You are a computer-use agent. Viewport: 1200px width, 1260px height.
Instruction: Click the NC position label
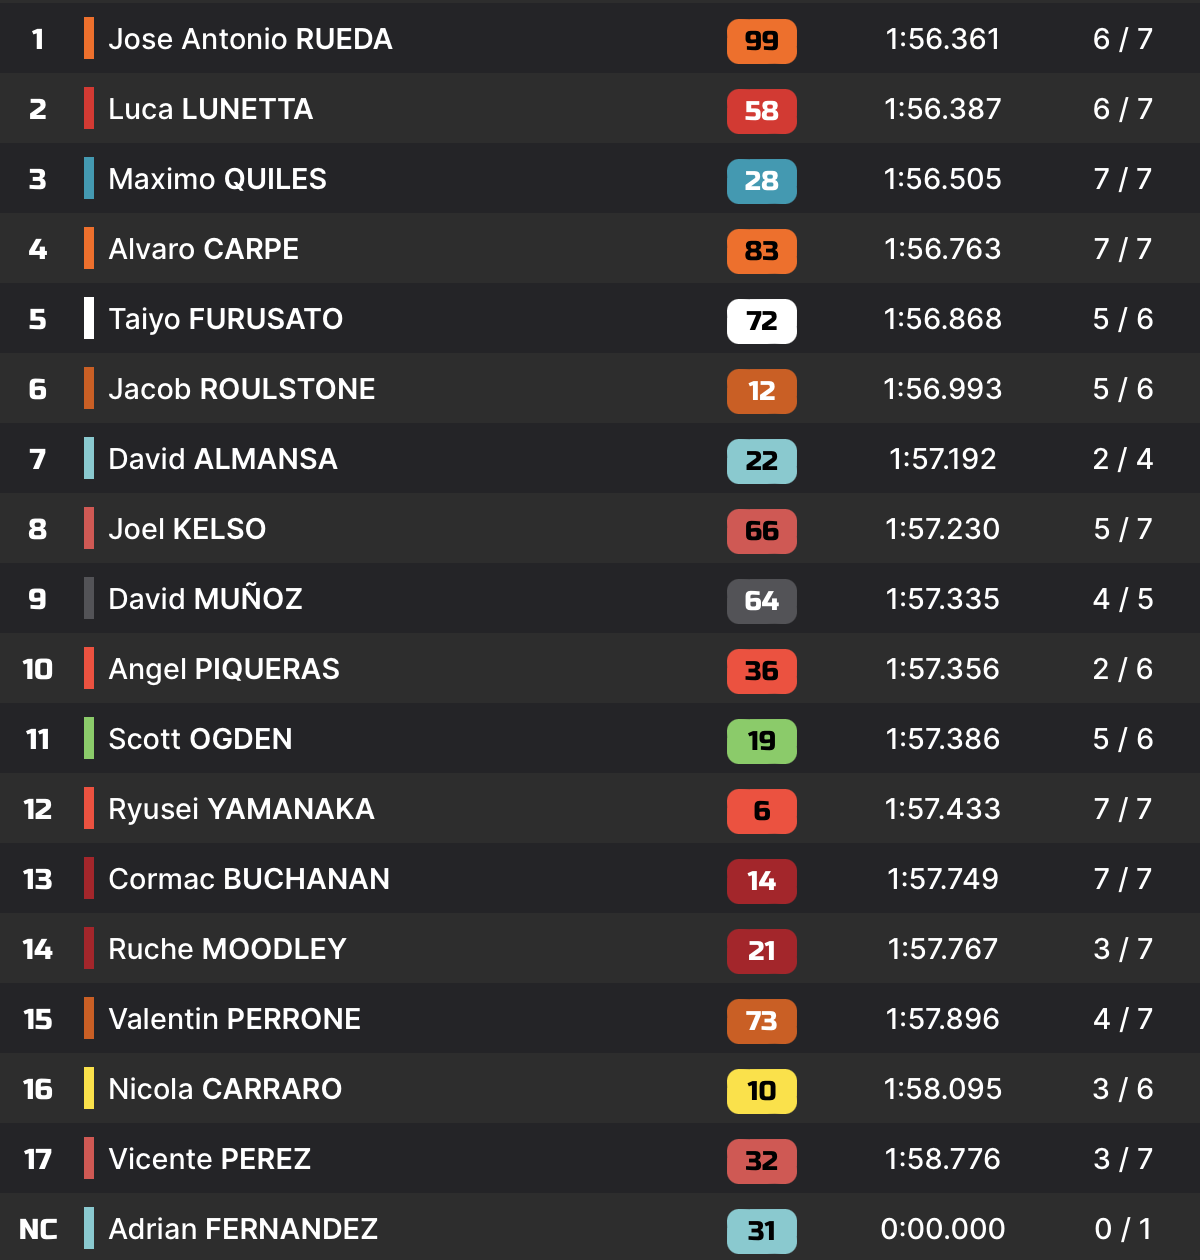(x=38, y=1229)
